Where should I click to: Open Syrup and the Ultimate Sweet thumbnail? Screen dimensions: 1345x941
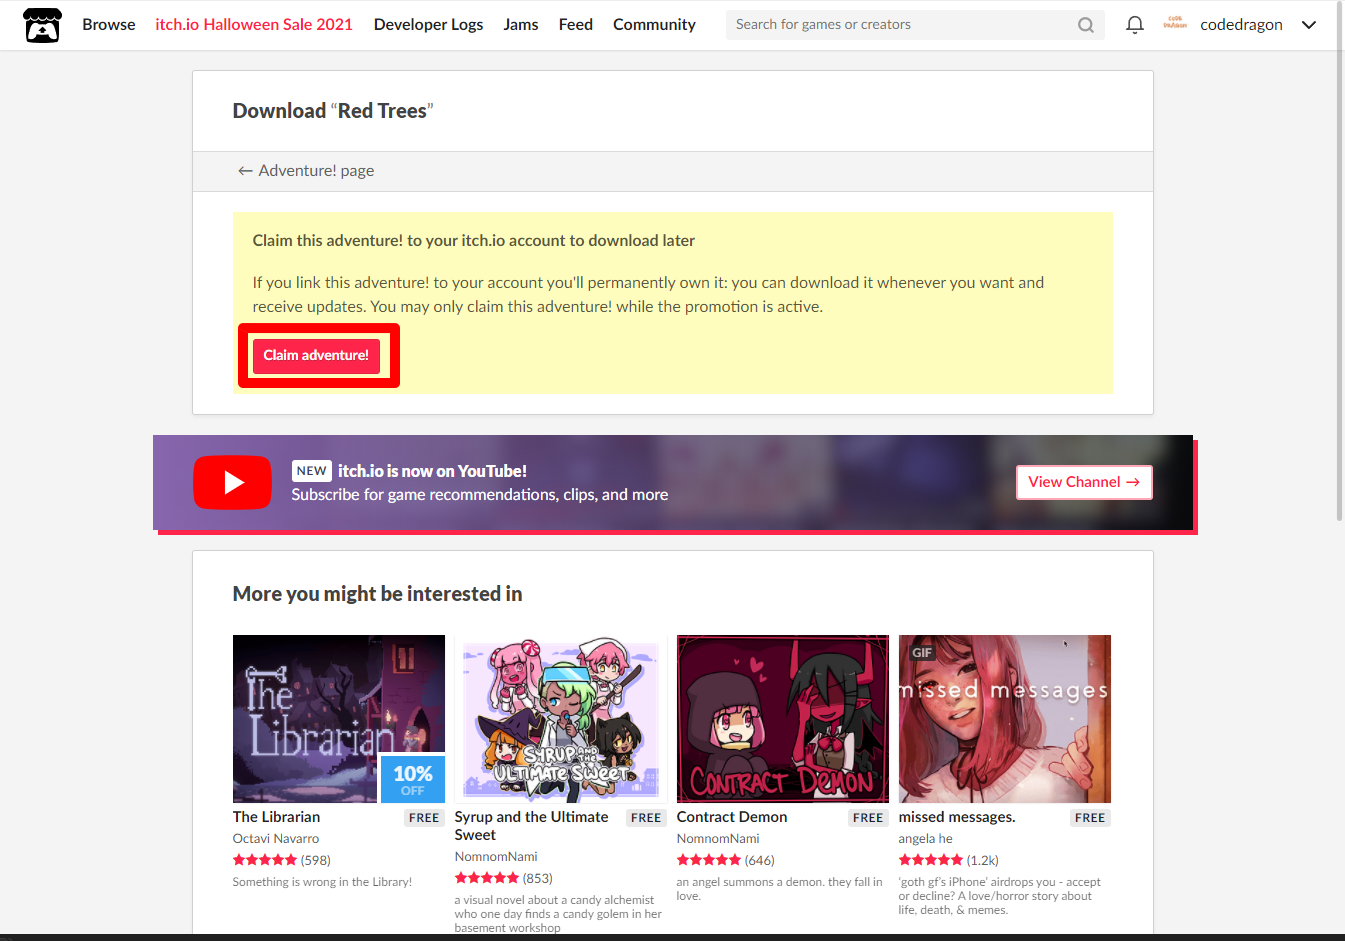pyautogui.click(x=561, y=719)
